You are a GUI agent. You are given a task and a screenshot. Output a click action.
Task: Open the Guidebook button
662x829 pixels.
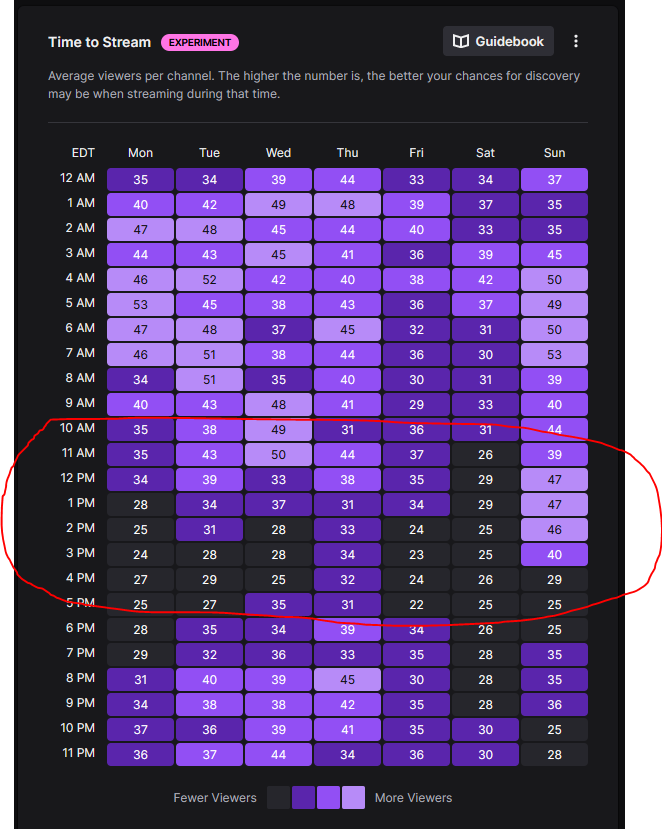point(498,41)
